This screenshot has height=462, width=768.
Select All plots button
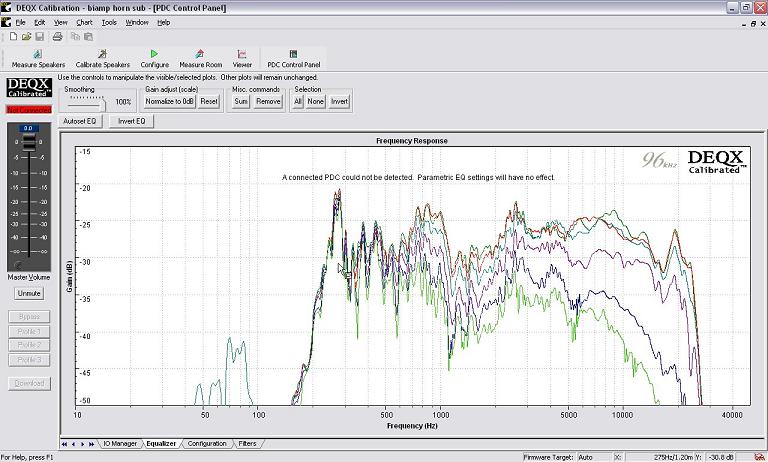pyautogui.click(x=298, y=101)
